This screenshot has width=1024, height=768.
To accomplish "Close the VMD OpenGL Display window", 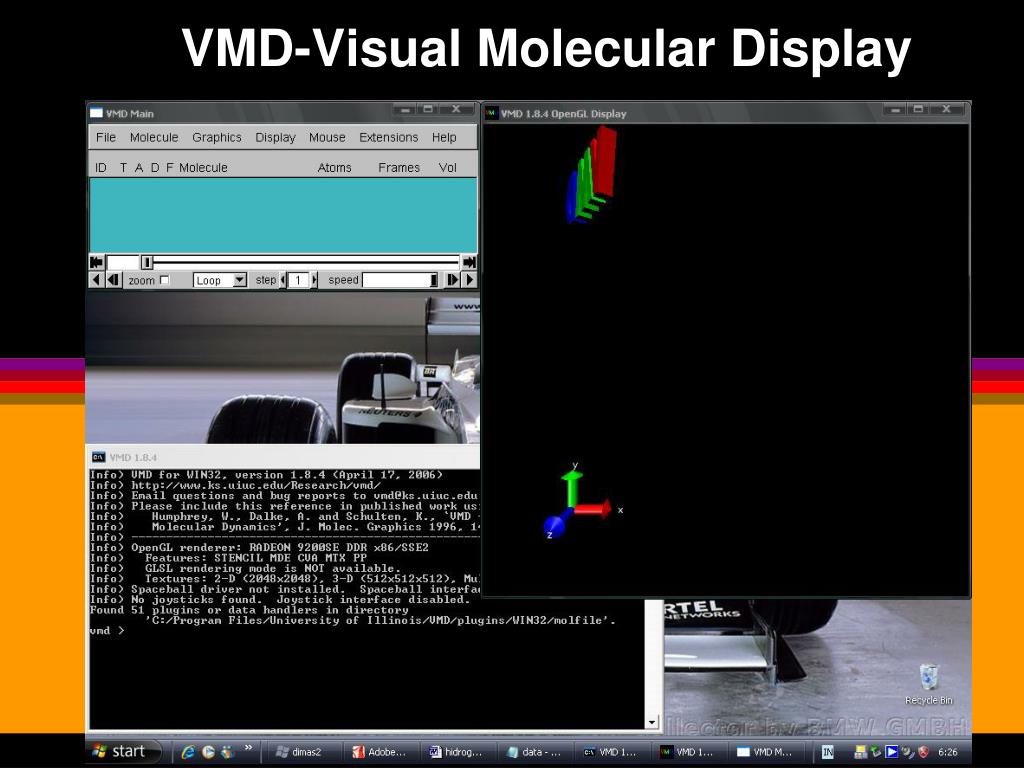I will click(946, 110).
